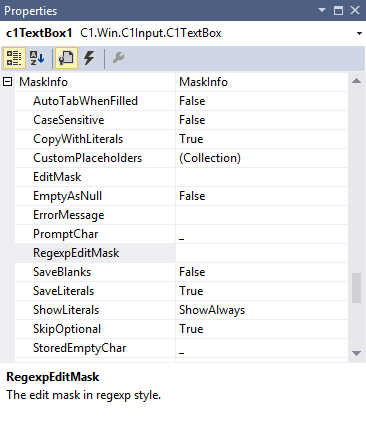Image resolution: width=366 pixels, height=425 pixels.
Task: Click the property grid scroll down arrow
Action: [356, 353]
